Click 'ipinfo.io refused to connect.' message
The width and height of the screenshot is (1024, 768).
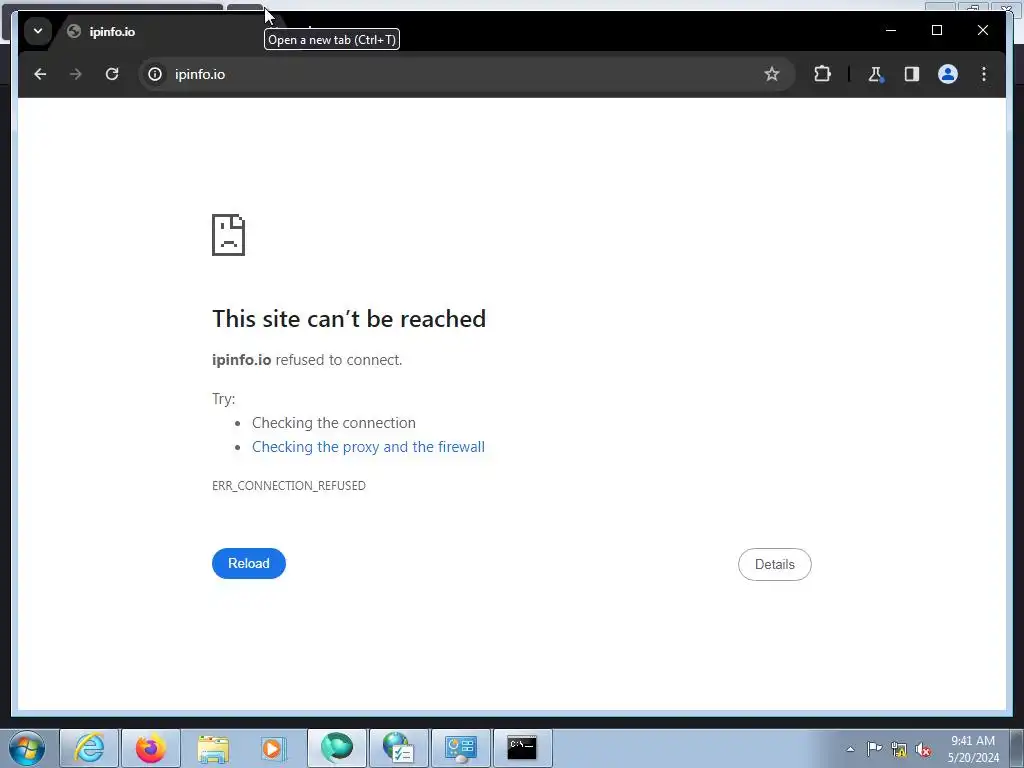(307, 360)
